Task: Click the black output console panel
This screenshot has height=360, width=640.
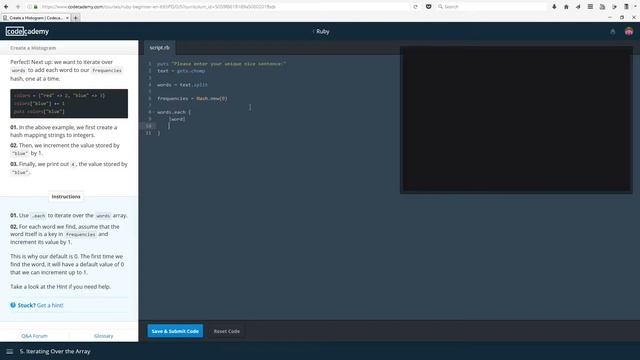Action: coord(516,120)
